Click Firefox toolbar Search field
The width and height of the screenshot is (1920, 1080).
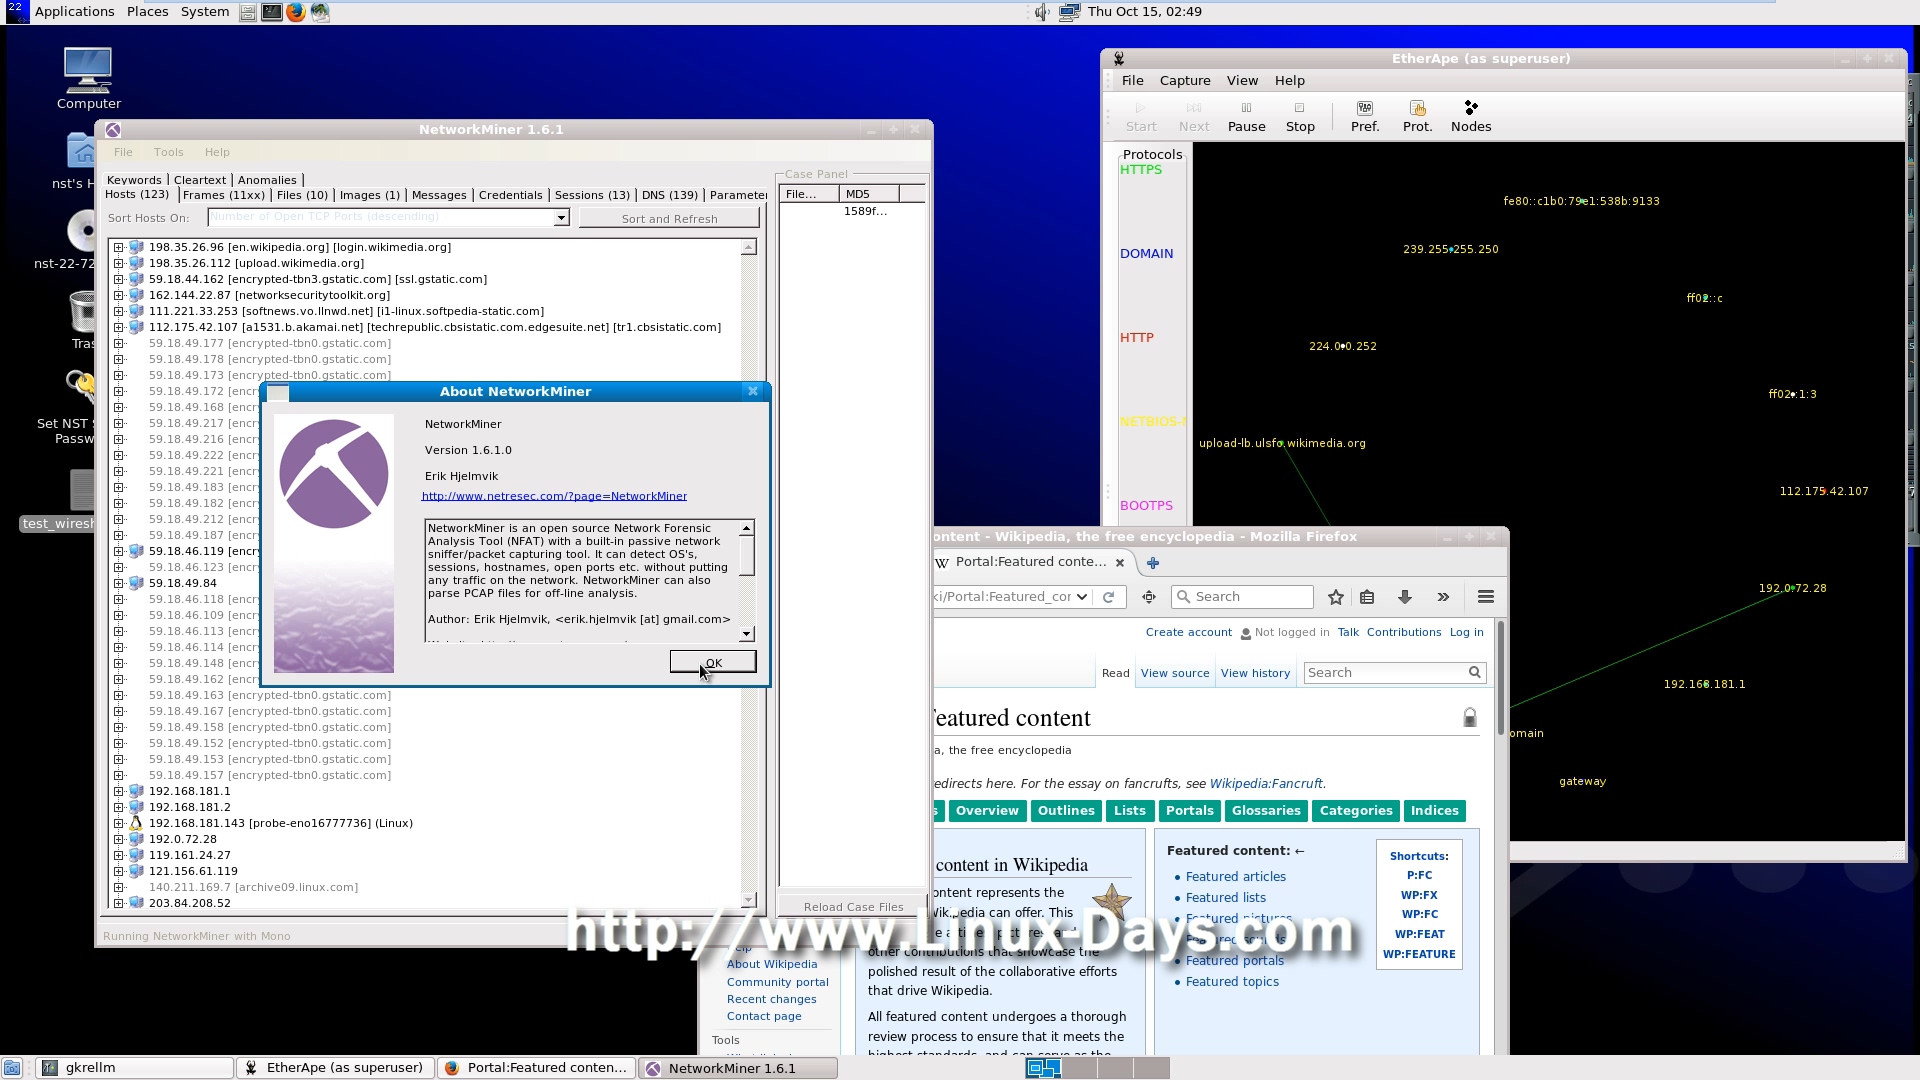pyautogui.click(x=1242, y=597)
